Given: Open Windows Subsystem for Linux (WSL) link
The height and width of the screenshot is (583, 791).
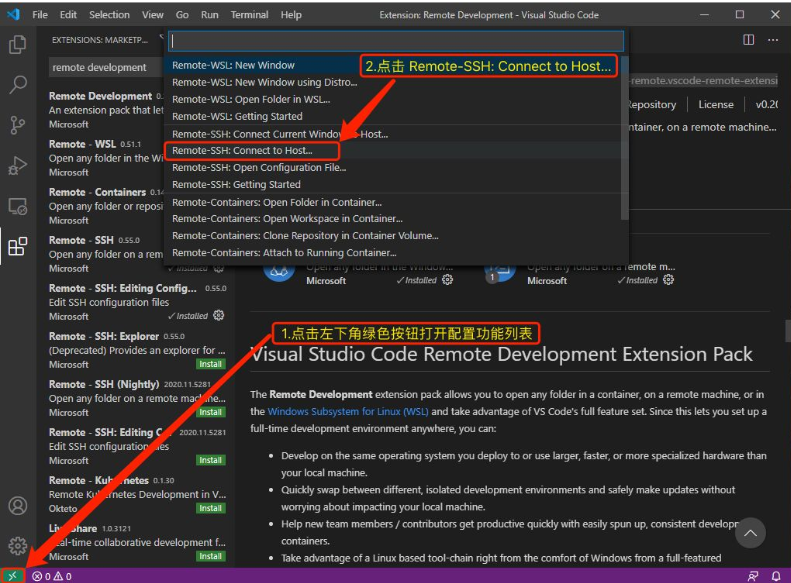Looking at the screenshot, I should [x=348, y=412].
